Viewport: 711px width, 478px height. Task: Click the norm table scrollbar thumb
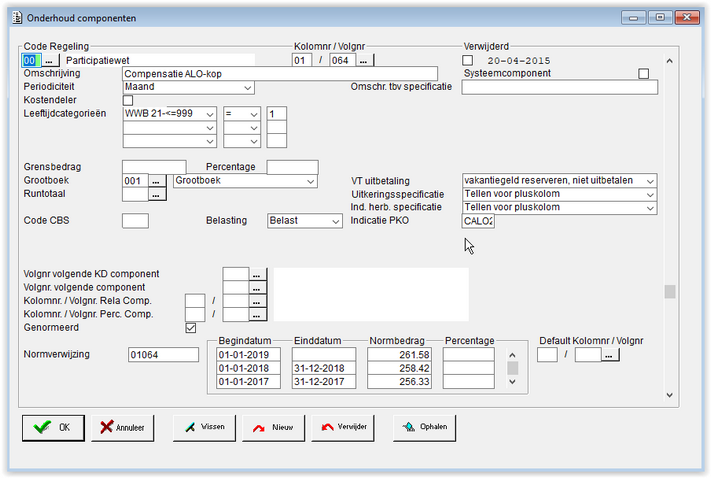coord(512,368)
